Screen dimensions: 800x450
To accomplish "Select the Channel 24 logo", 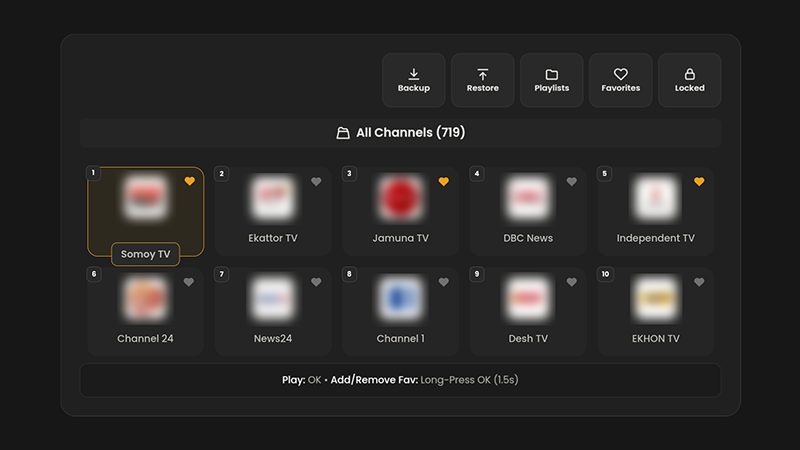I will point(145,298).
